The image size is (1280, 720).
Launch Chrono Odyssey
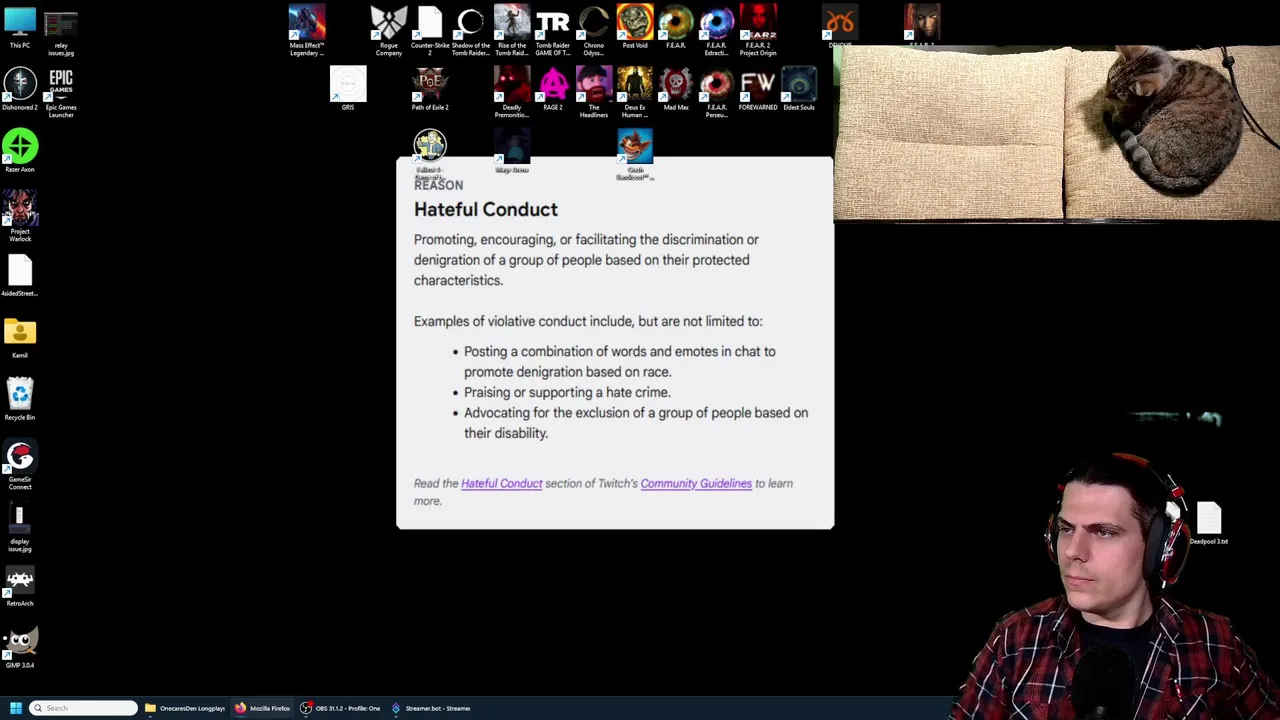click(x=594, y=31)
